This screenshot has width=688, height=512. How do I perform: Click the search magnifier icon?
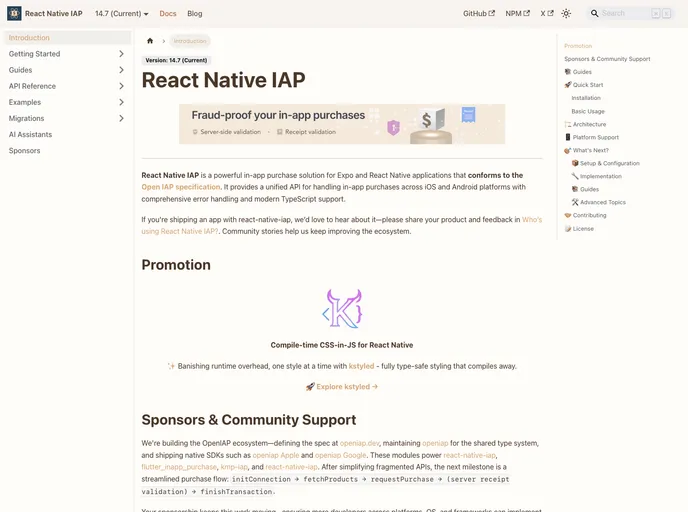pos(594,14)
